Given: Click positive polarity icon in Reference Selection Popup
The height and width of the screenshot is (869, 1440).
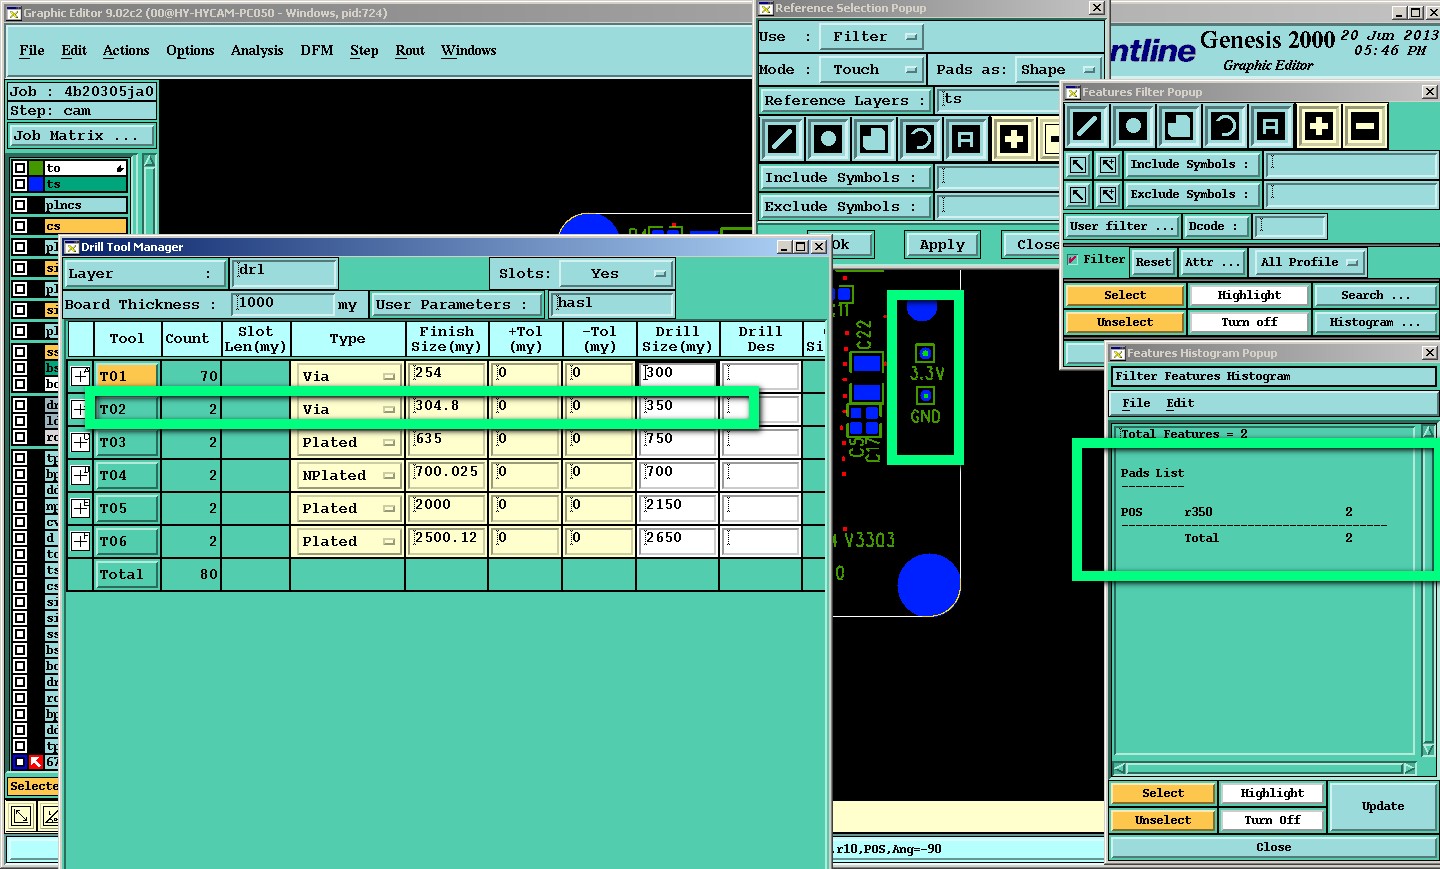Looking at the screenshot, I should [x=1014, y=139].
